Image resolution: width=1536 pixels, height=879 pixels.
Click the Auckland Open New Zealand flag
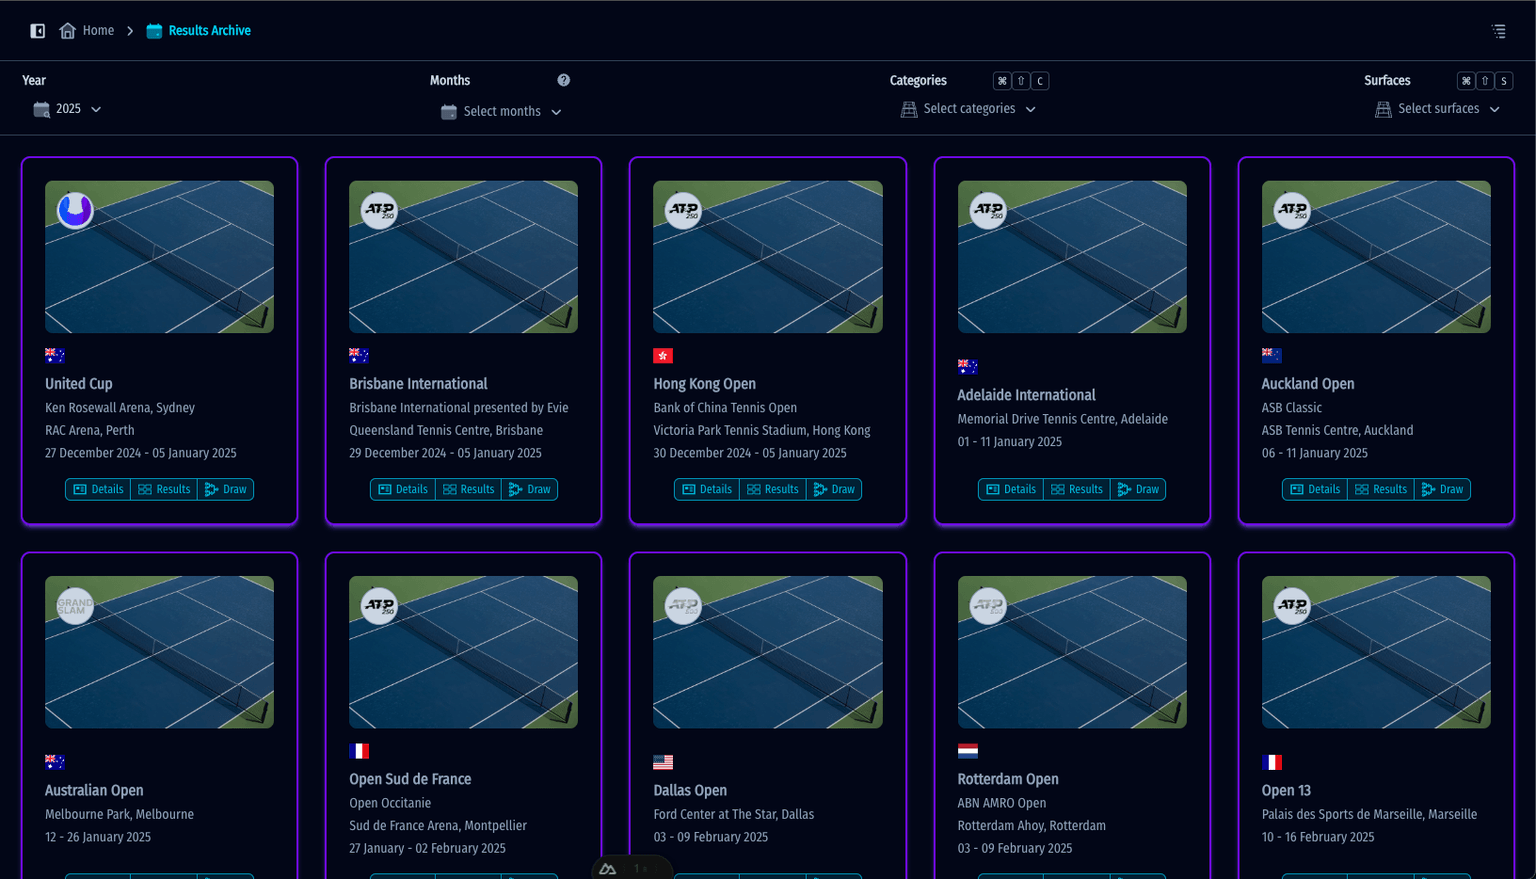click(x=1272, y=356)
